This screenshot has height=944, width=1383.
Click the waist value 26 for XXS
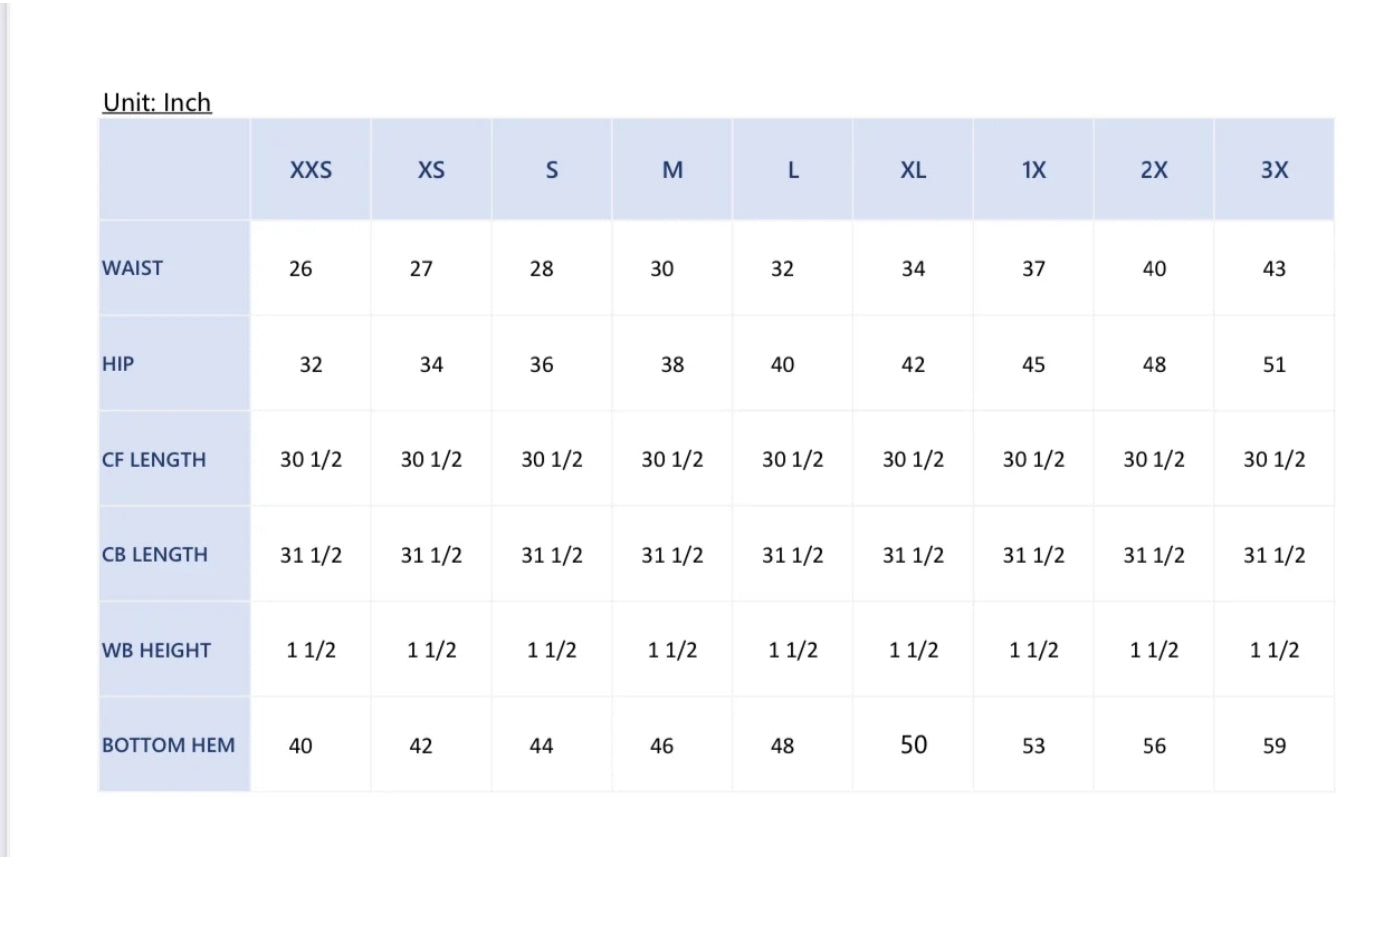coord(300,269)
